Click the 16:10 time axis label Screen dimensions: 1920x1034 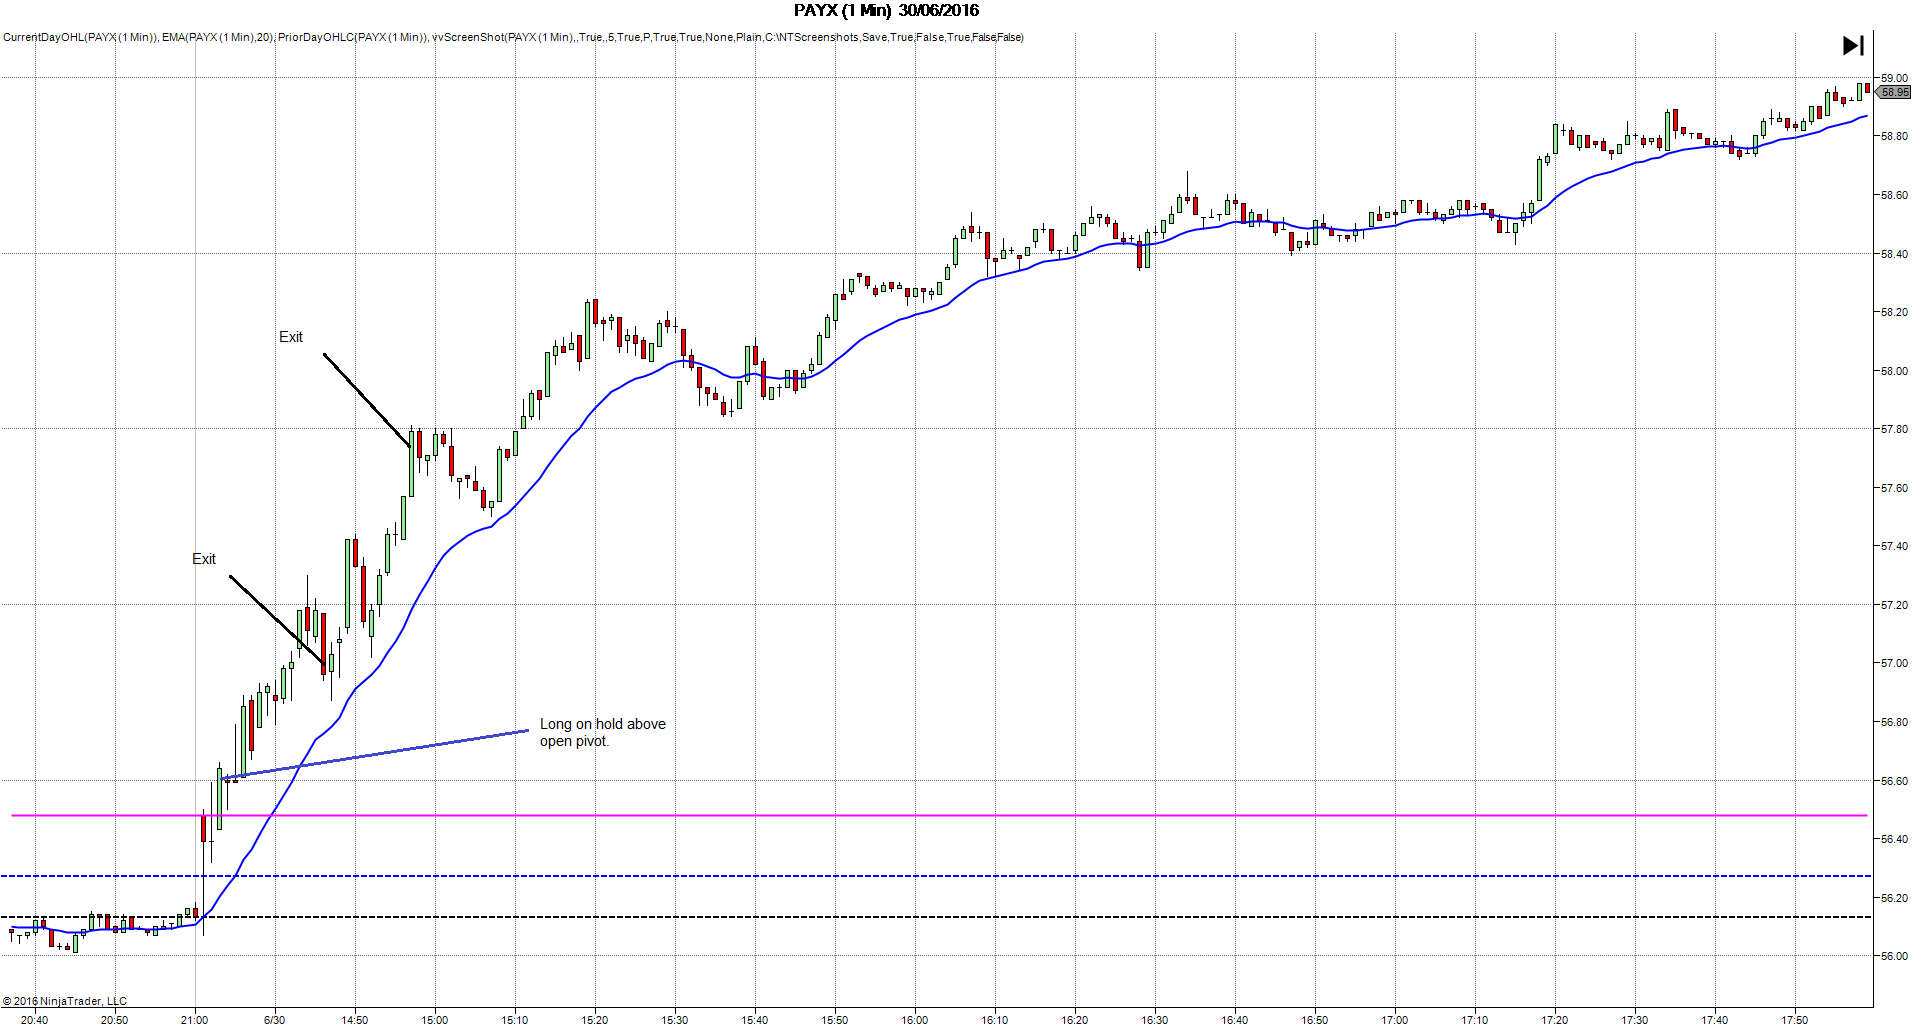coord(994,1020)
